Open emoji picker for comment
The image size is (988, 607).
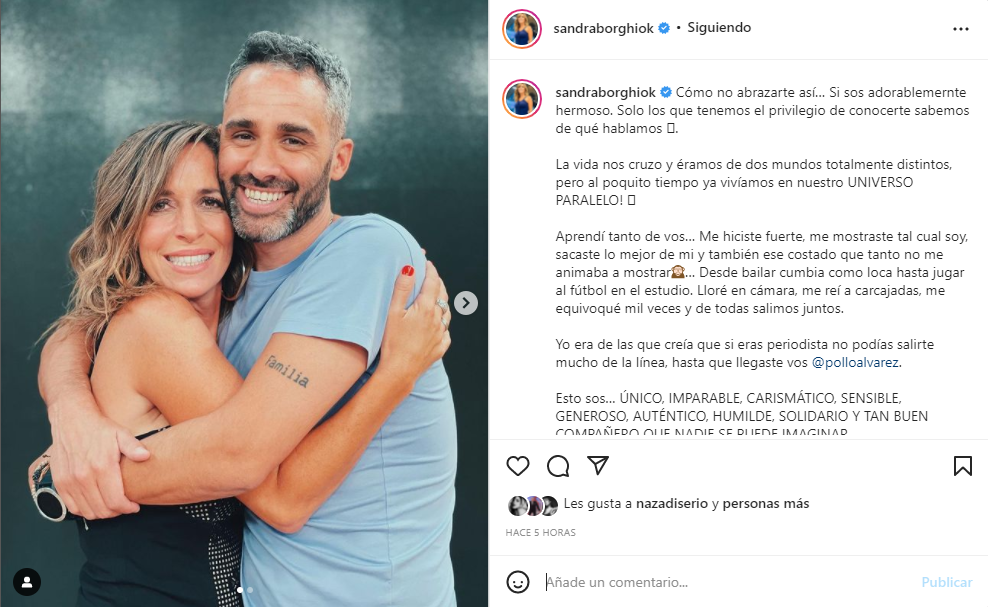517,582
